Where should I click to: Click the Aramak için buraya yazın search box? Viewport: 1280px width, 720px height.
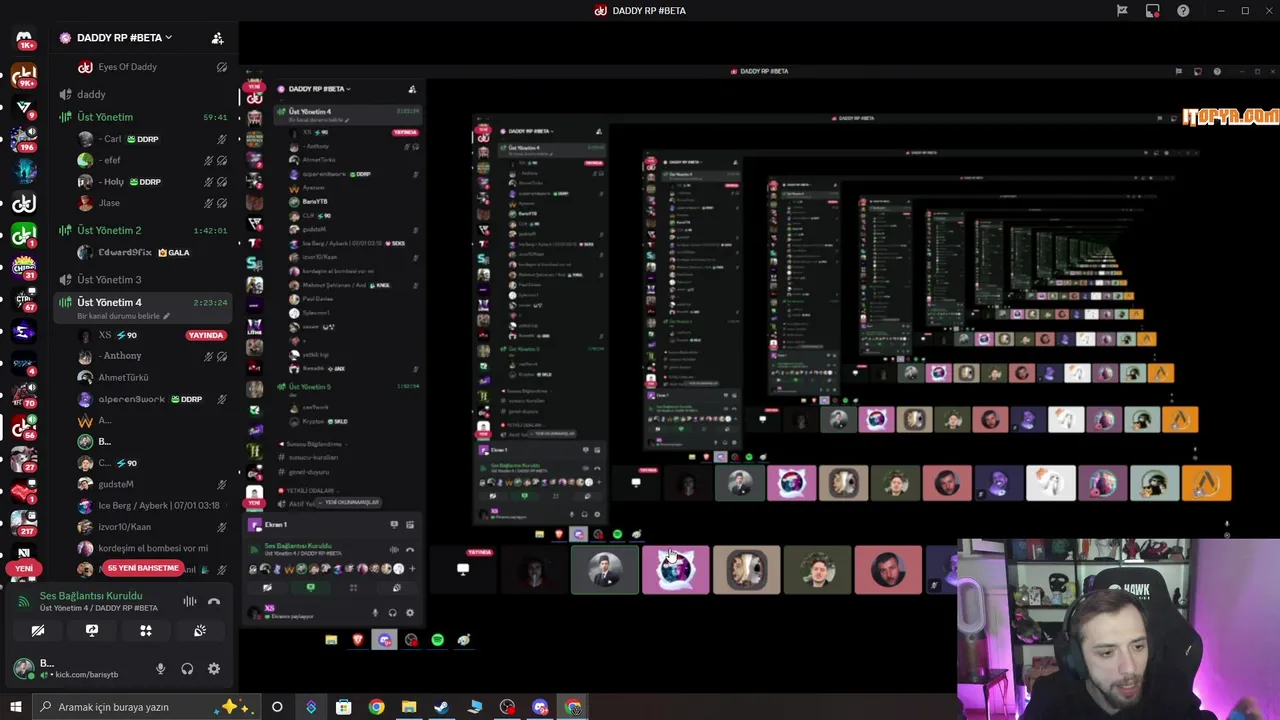tap(148, 707)
